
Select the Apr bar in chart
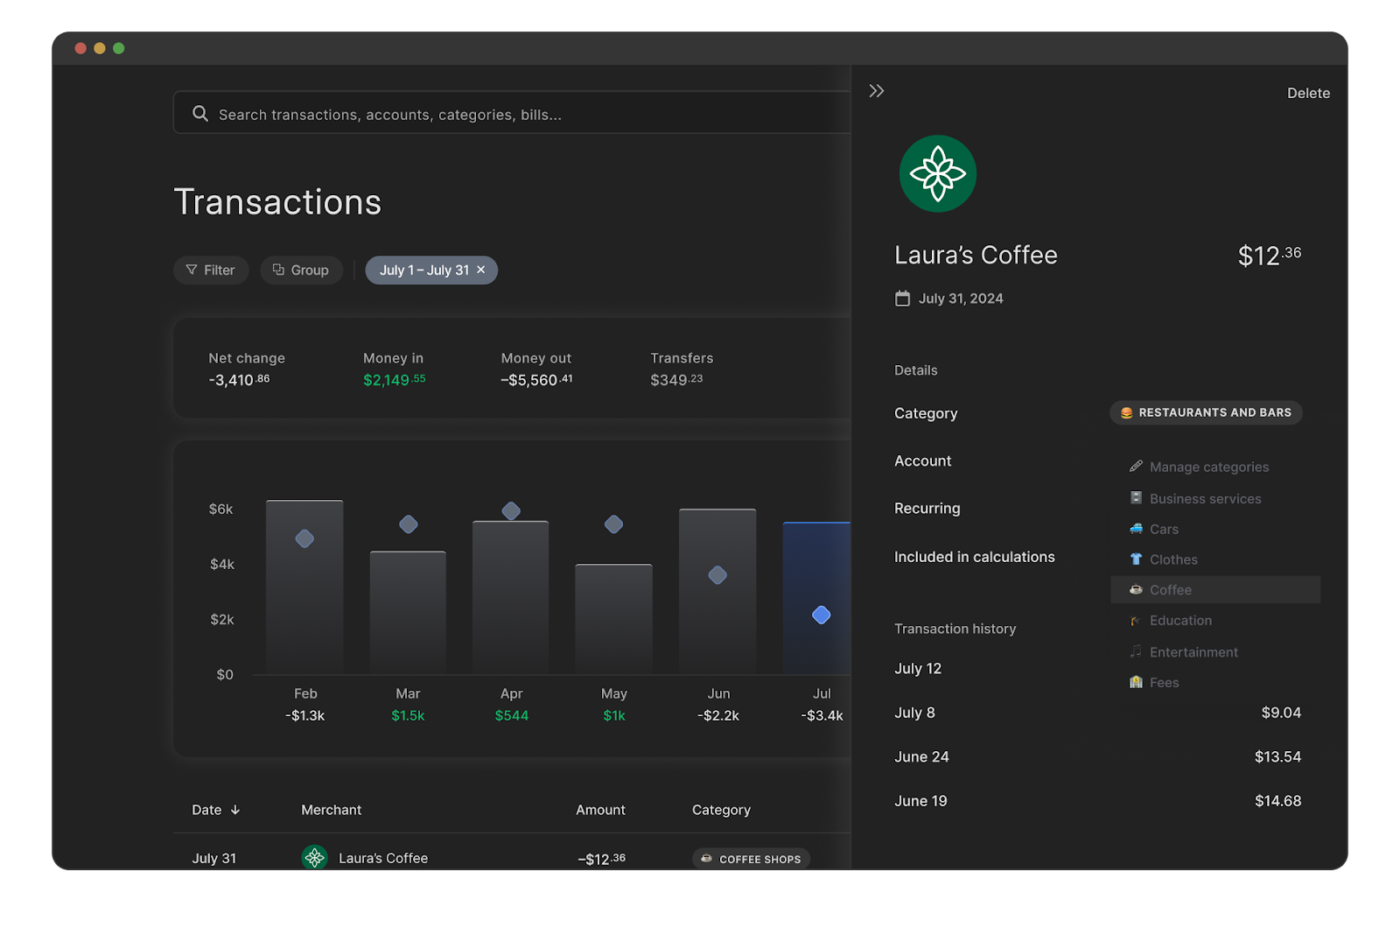coord(511,597)
